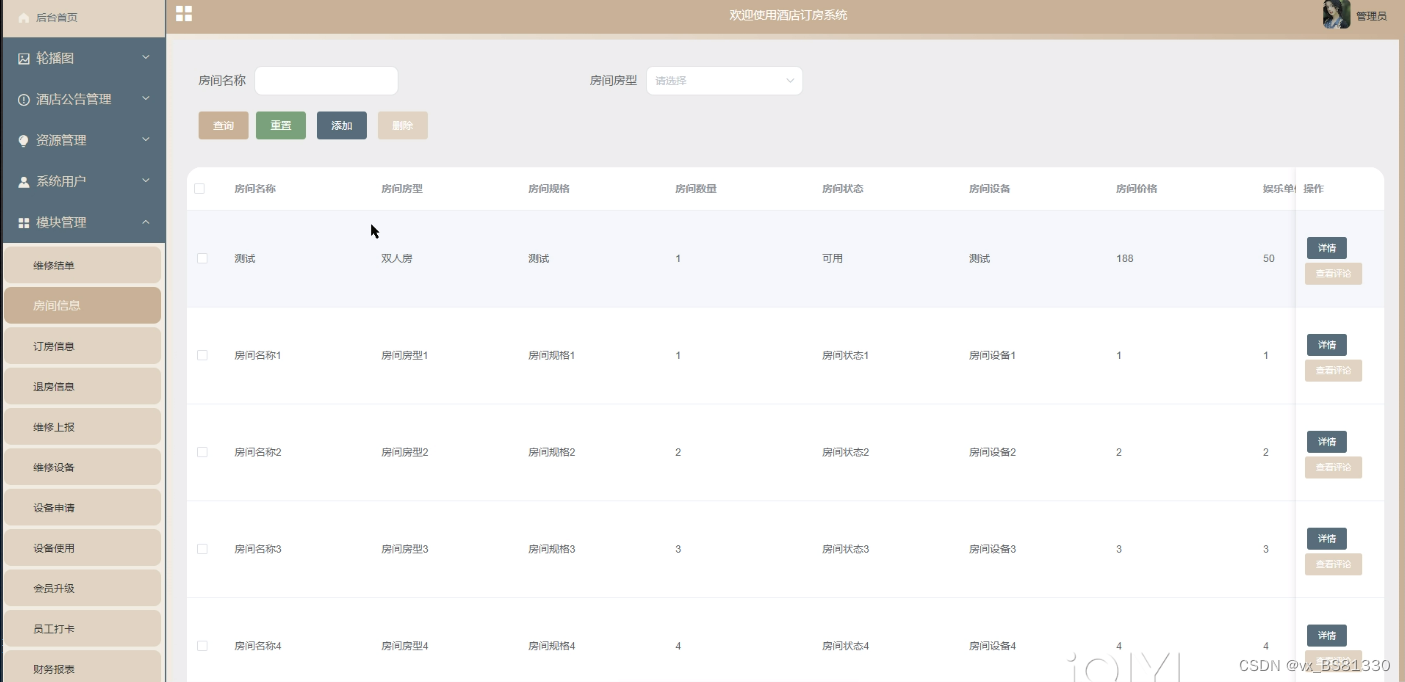
Task: Open 详情 for 房间名称3
Action: pos(1327,539)
